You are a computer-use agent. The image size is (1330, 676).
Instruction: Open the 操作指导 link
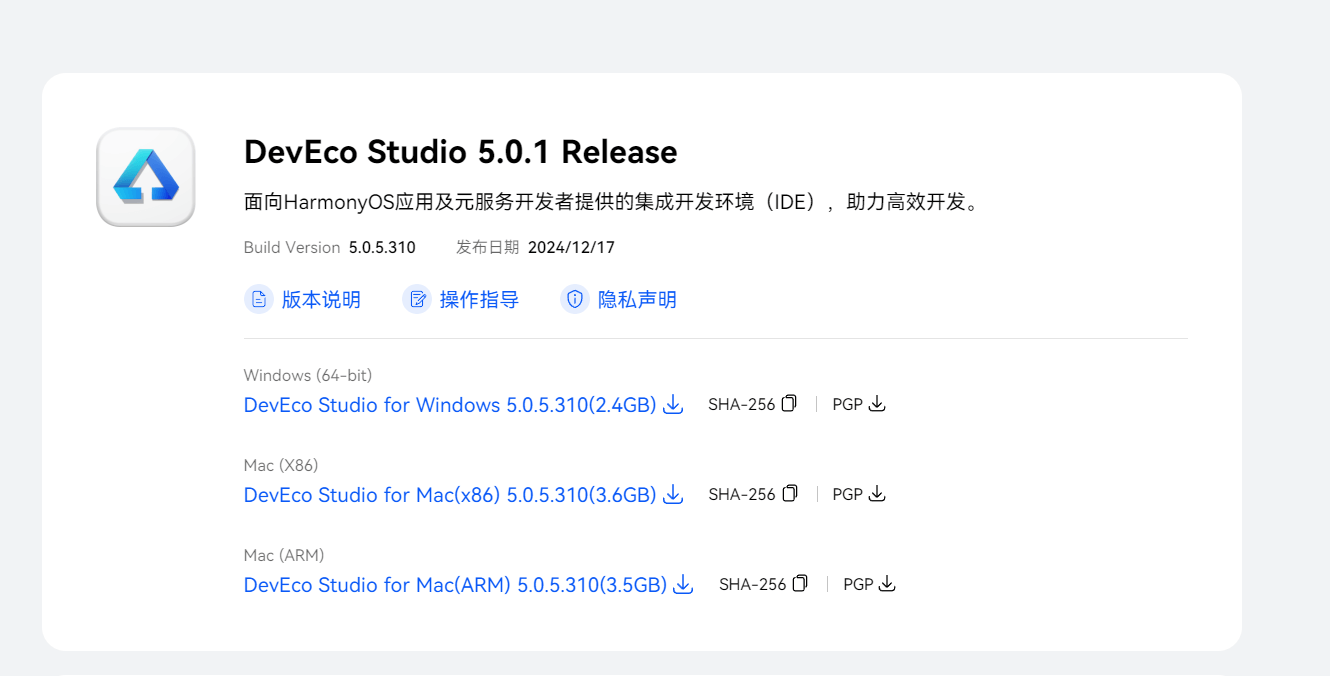tap(479, 300)
